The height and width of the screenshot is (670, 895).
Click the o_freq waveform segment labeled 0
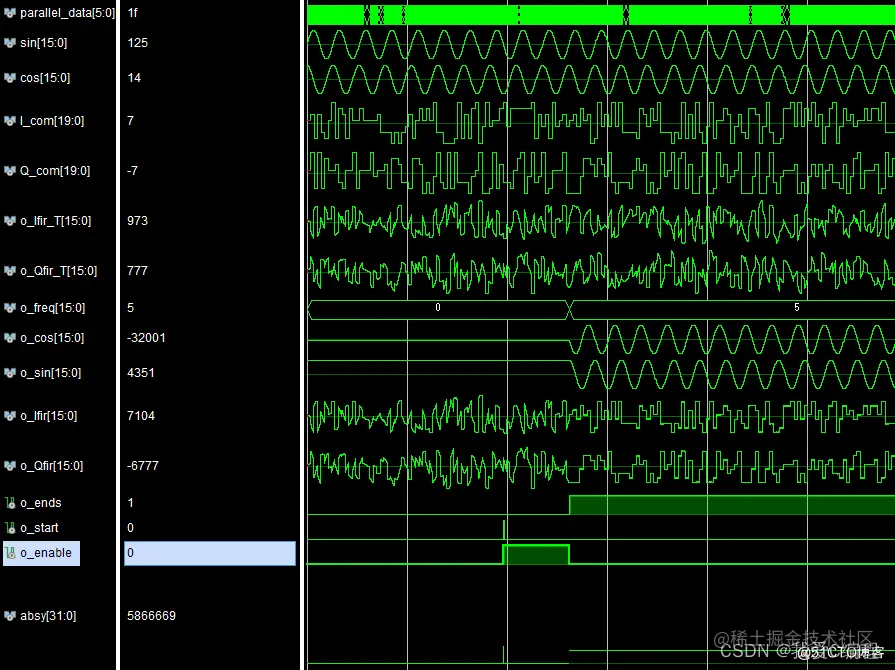point(438,308)
